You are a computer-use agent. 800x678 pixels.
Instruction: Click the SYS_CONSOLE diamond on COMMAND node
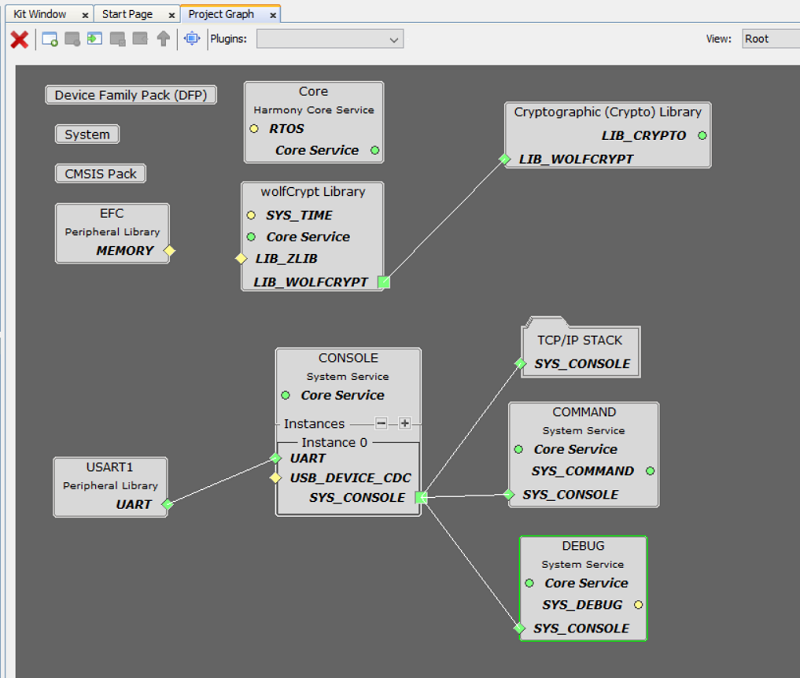pos(509,494)
